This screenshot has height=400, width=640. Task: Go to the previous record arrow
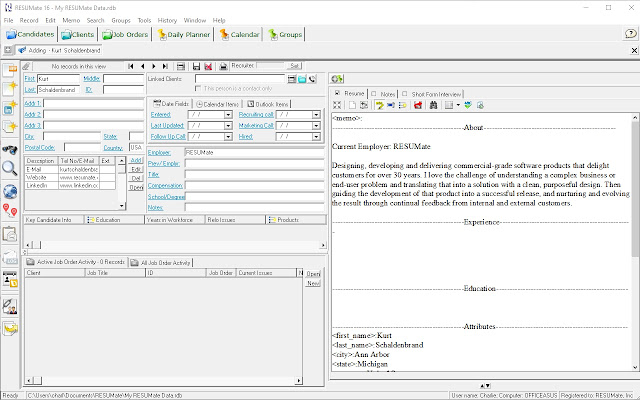click(142, 66)
